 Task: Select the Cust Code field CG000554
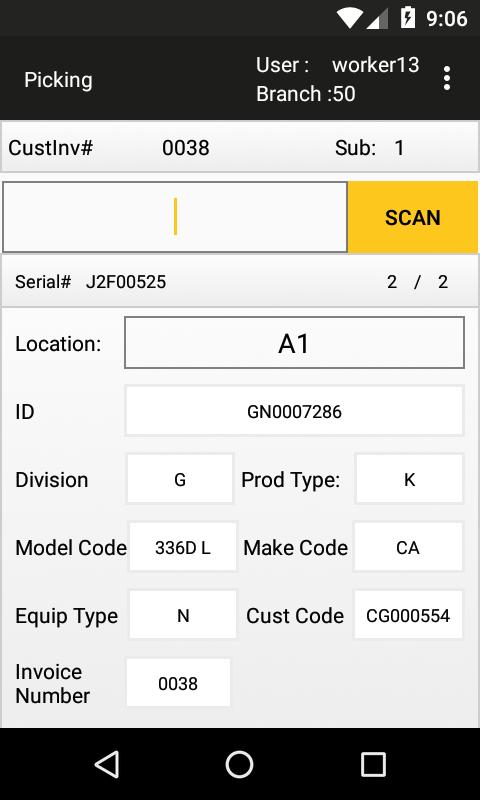tap(408, 615)
